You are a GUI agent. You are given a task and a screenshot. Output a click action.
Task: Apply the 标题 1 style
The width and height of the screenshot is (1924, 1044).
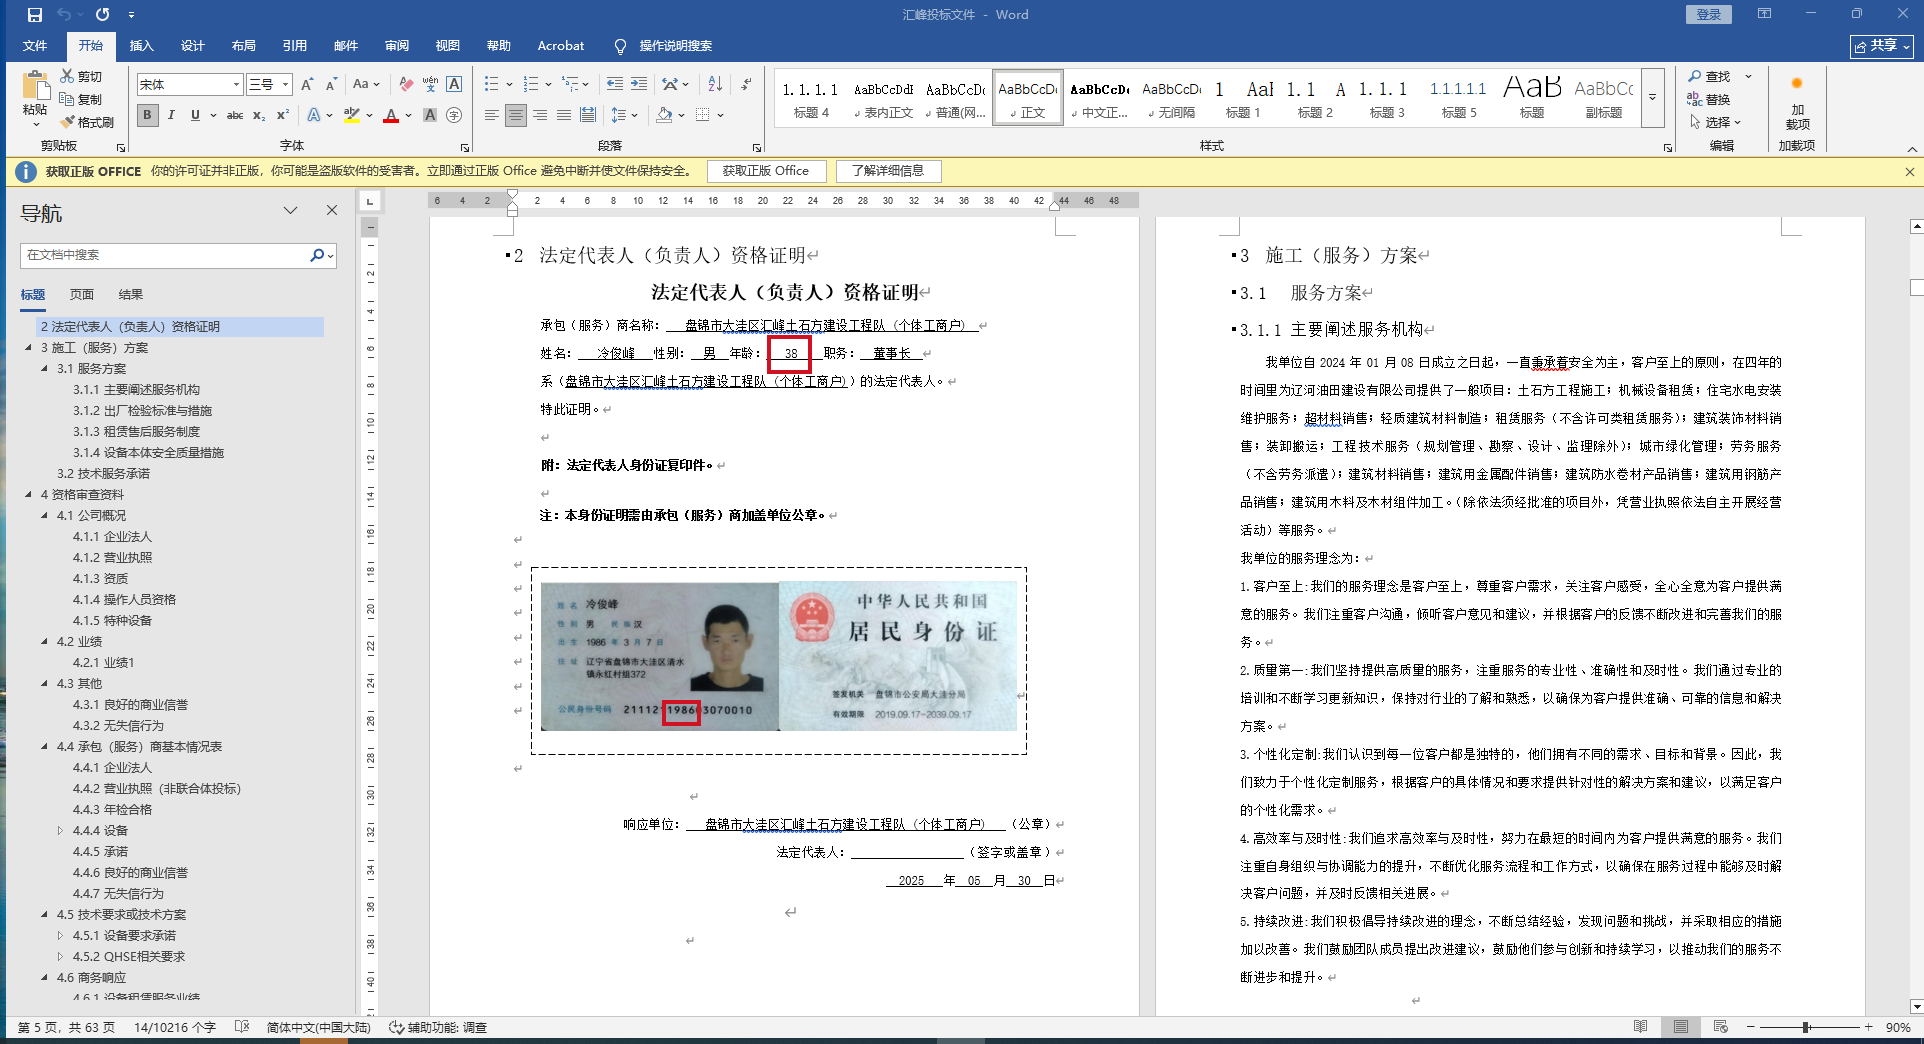coord(1243,99)
